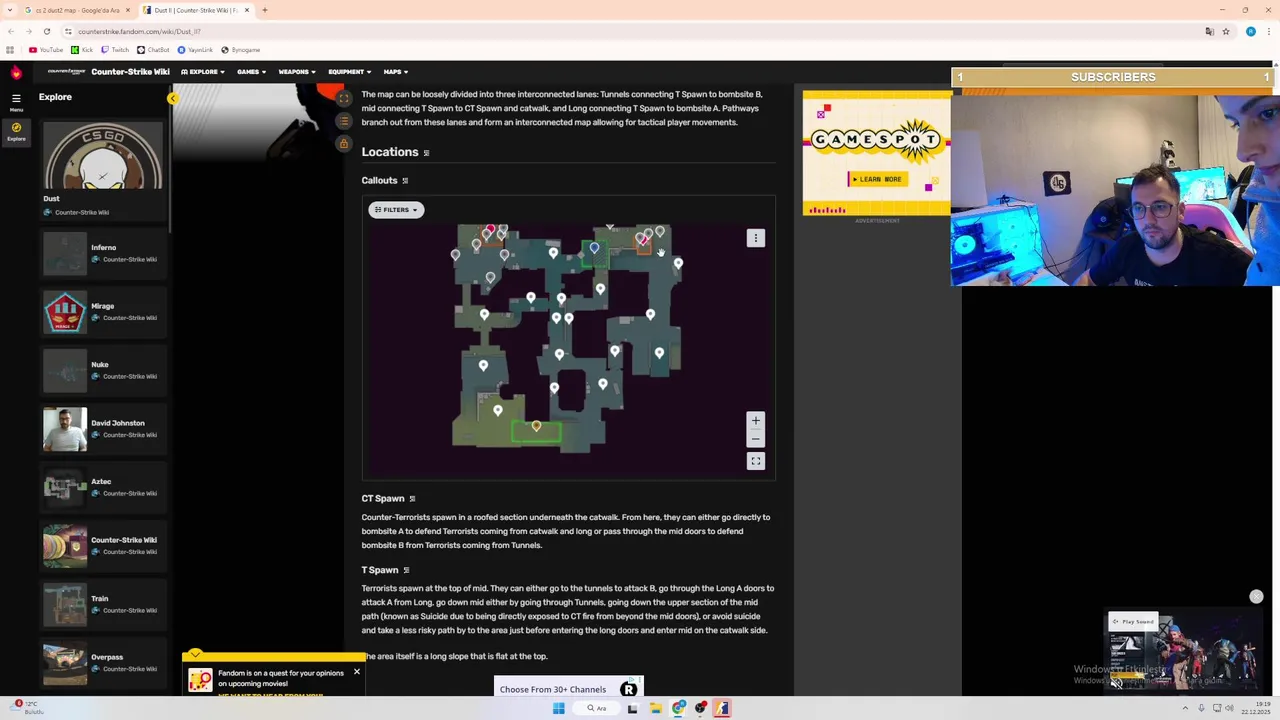This screenshot has width=1280, height=720.
Task: Click the edit icon beside CT Spawn heading
Action: click(x=412, y=499)
